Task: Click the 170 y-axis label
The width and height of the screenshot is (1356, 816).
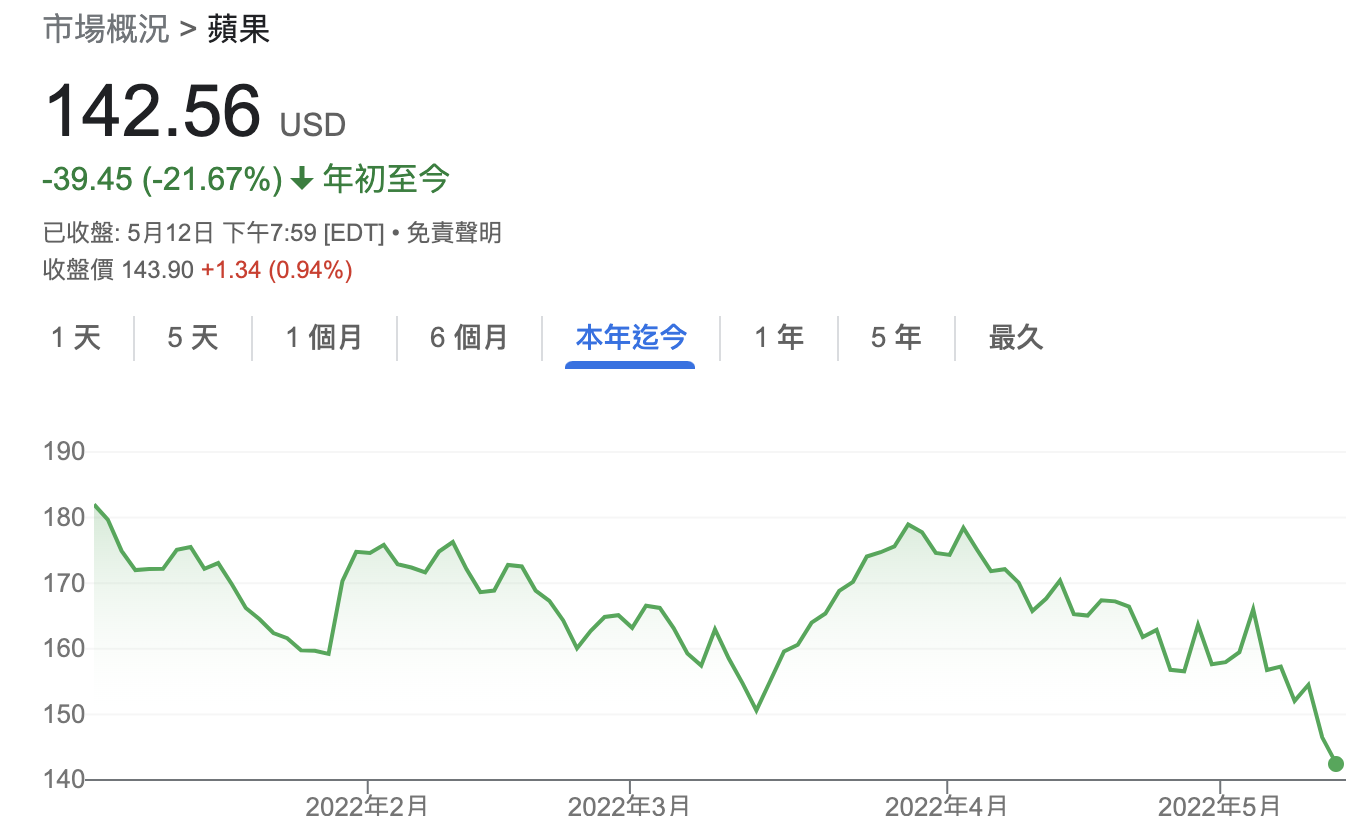Action: pos(64,583)
